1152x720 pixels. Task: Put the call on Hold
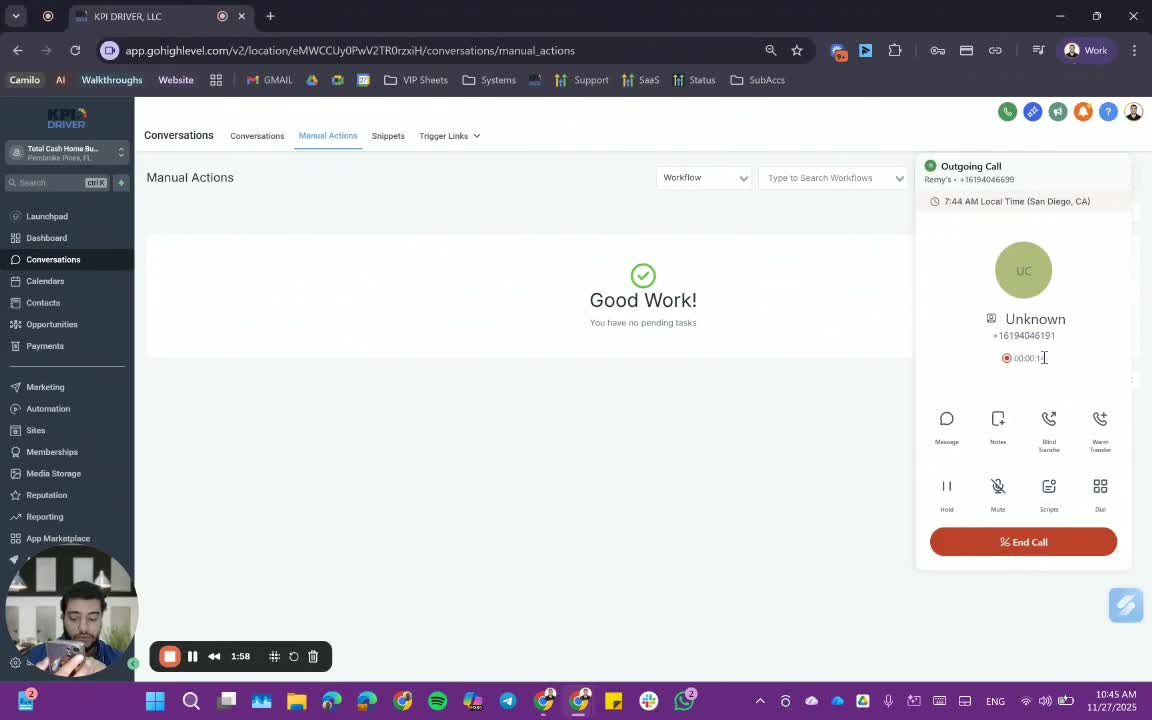[946, 494]
